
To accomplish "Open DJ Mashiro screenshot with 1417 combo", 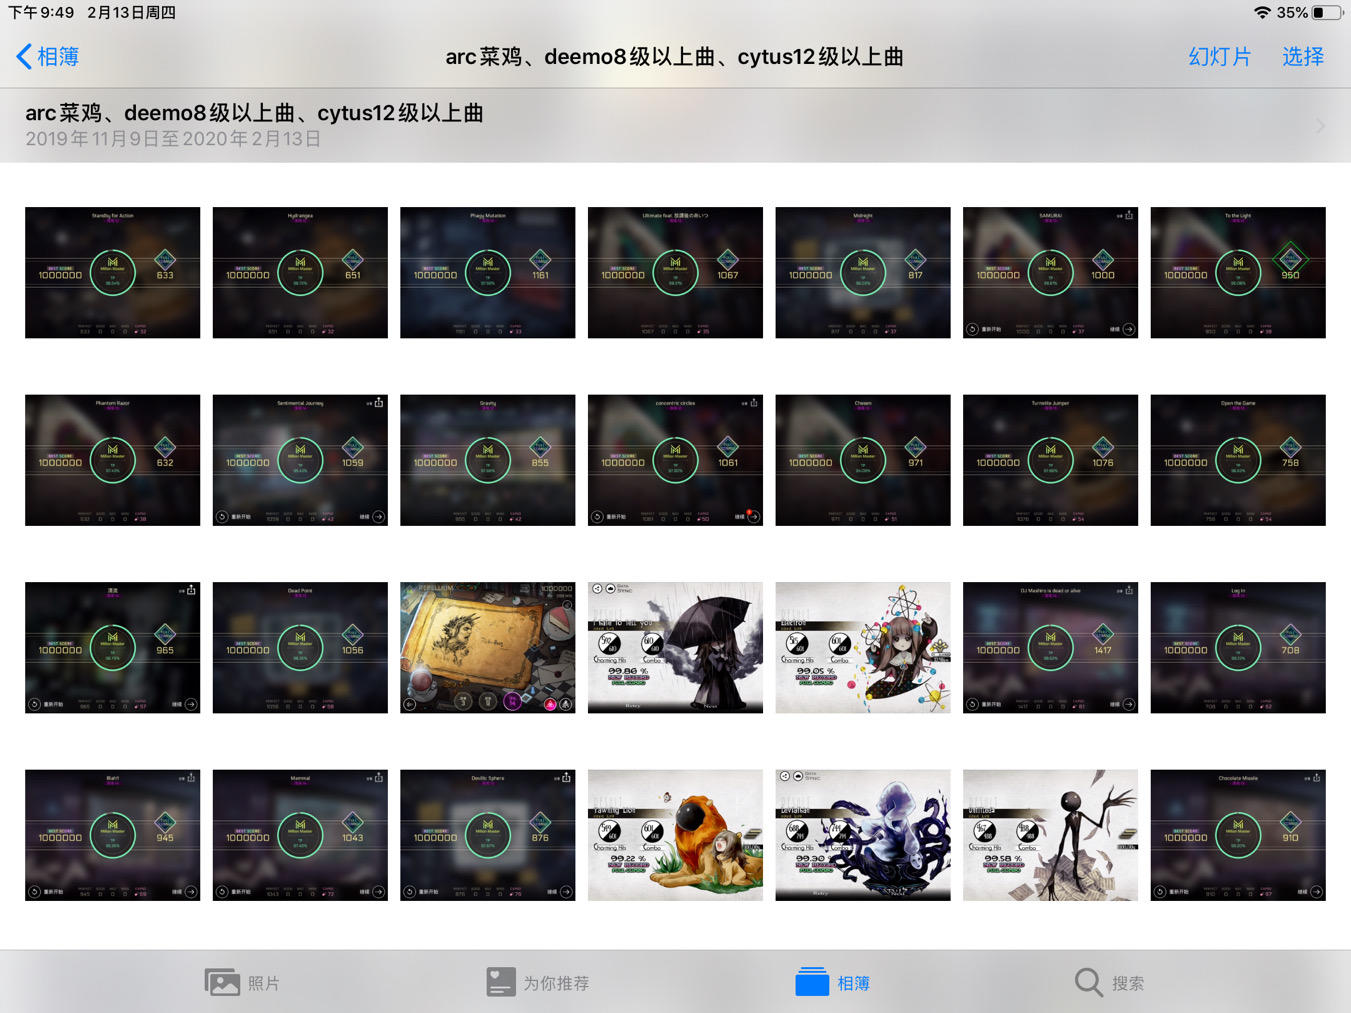I will (x=1050, y=647).
